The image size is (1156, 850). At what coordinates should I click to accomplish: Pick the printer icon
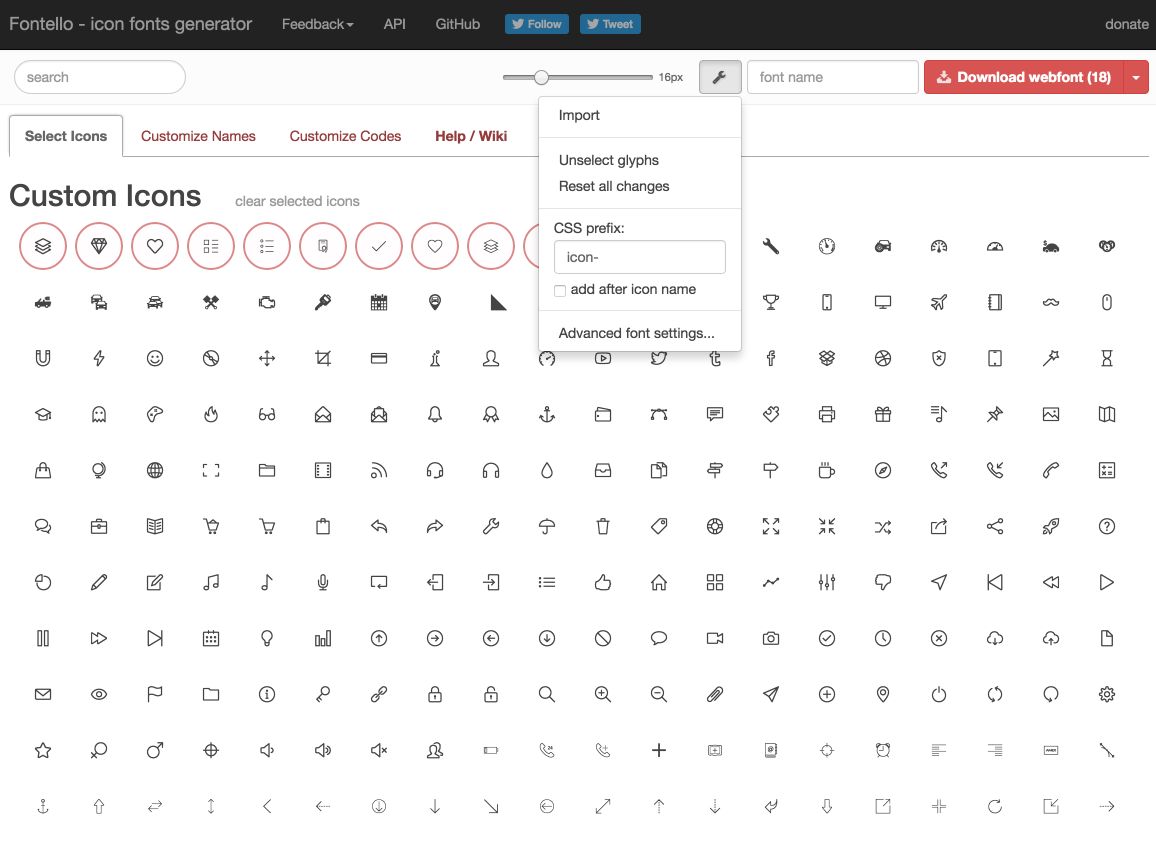pos(826,414)
